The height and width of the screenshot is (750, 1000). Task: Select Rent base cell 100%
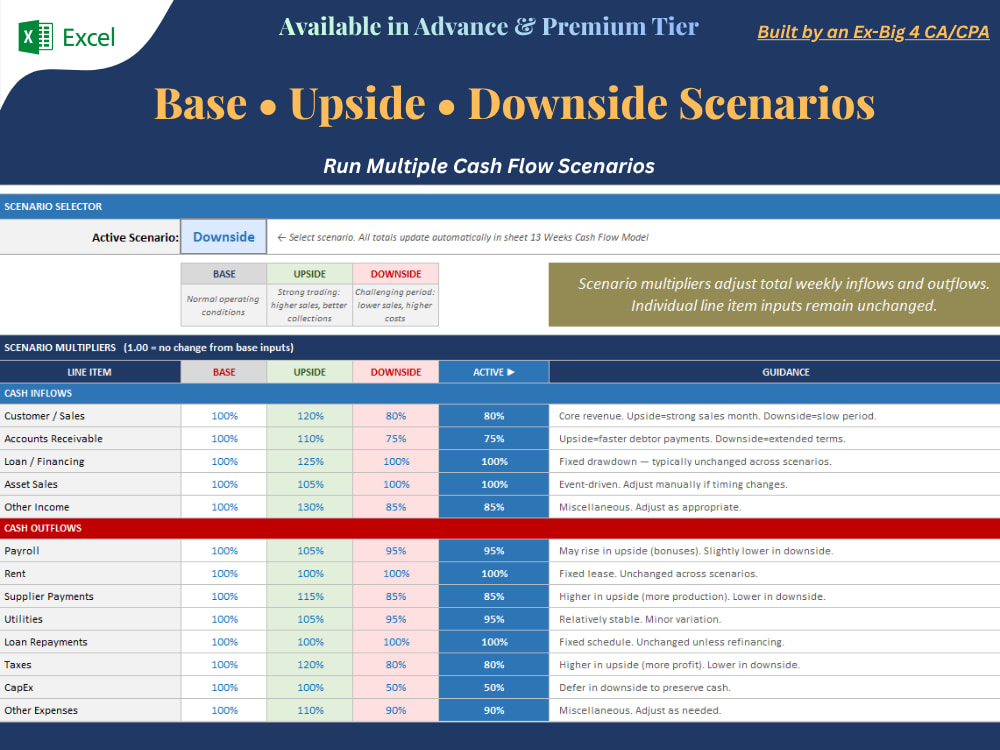(224, 573)
